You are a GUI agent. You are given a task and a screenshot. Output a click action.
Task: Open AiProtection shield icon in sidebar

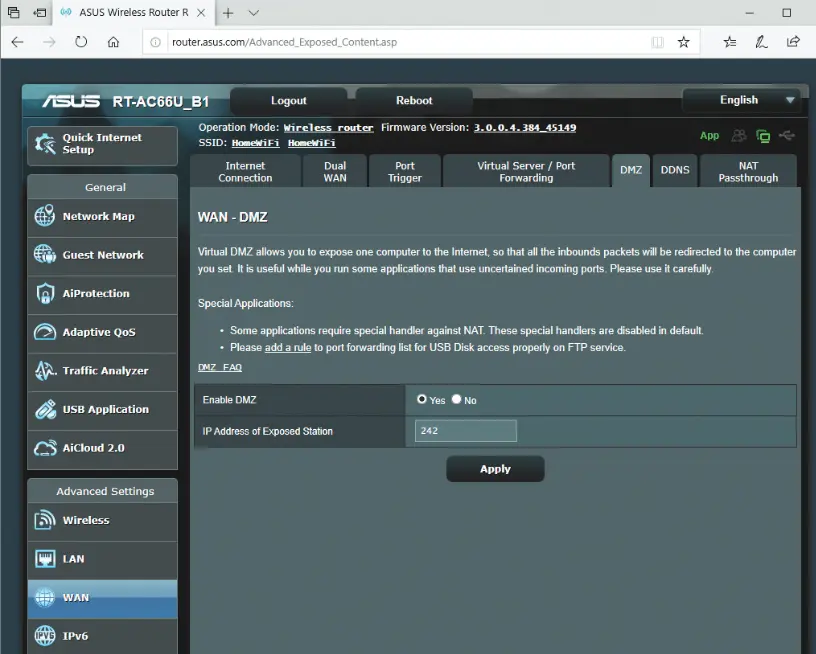point(45,294)
